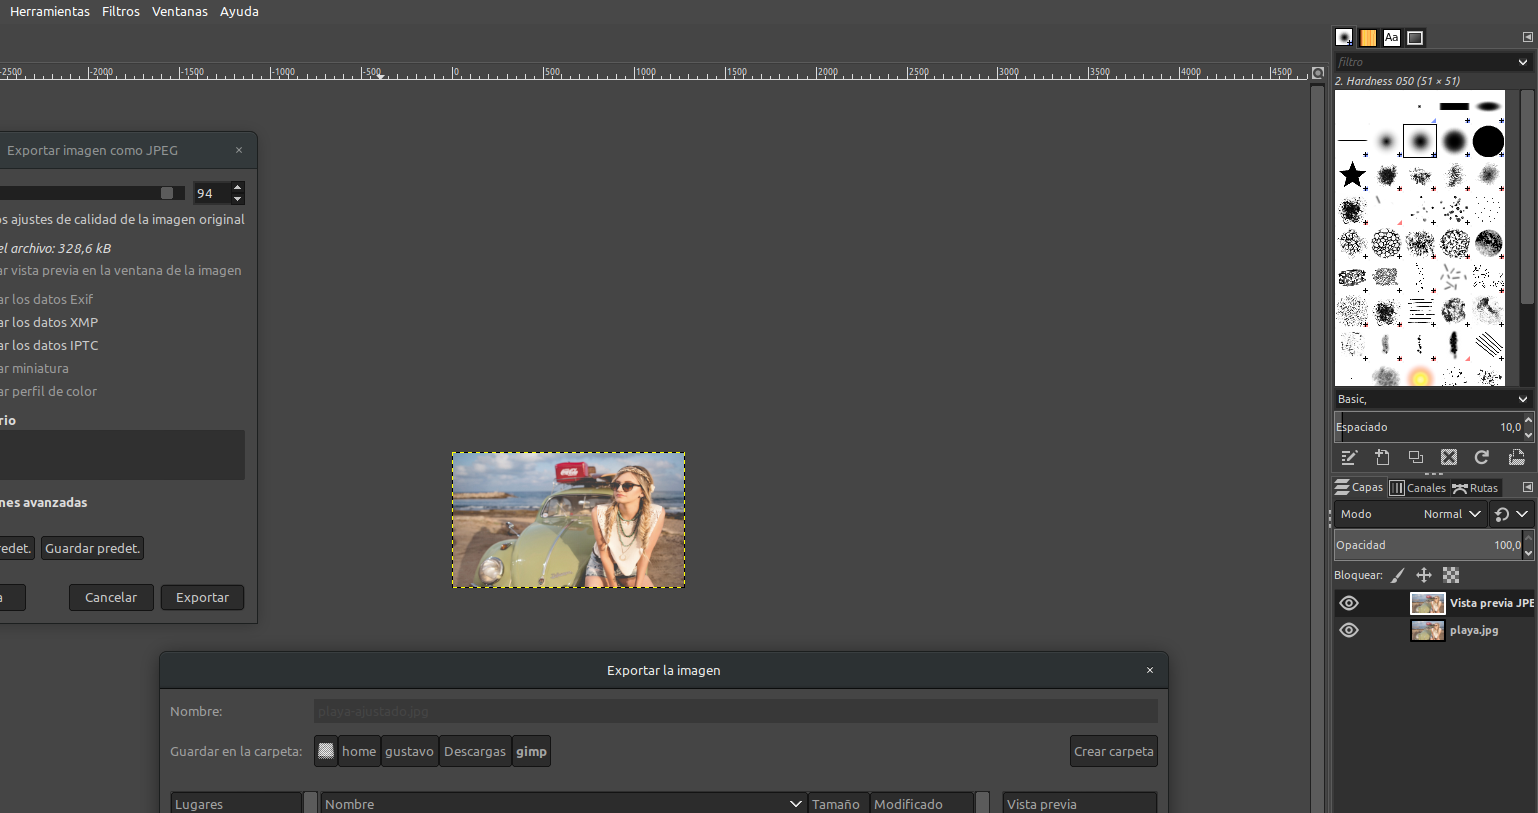
Task: Increase Espaciado with up arrow
Action: pos(1528,420)
